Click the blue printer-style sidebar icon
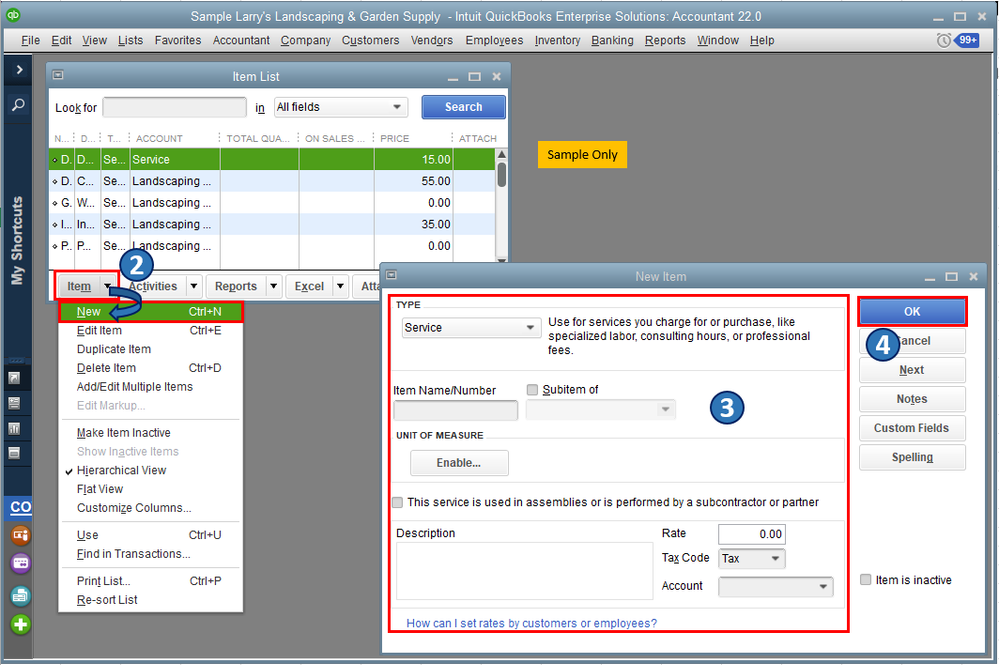The image size is (999, 665). coord(20,596)
